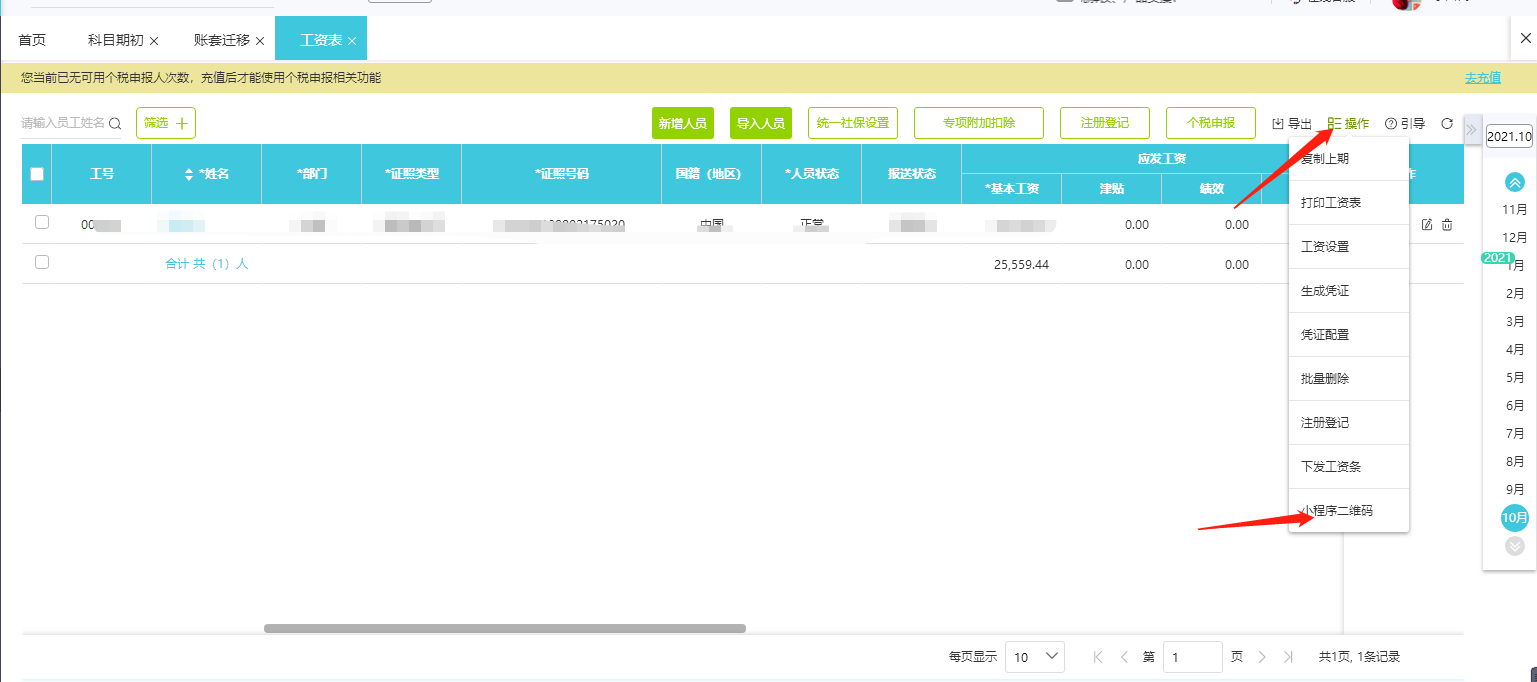The image size is (1537, 682).
Task: Open the 每页显示 page size dropdown
Action: click(1034, 657)
